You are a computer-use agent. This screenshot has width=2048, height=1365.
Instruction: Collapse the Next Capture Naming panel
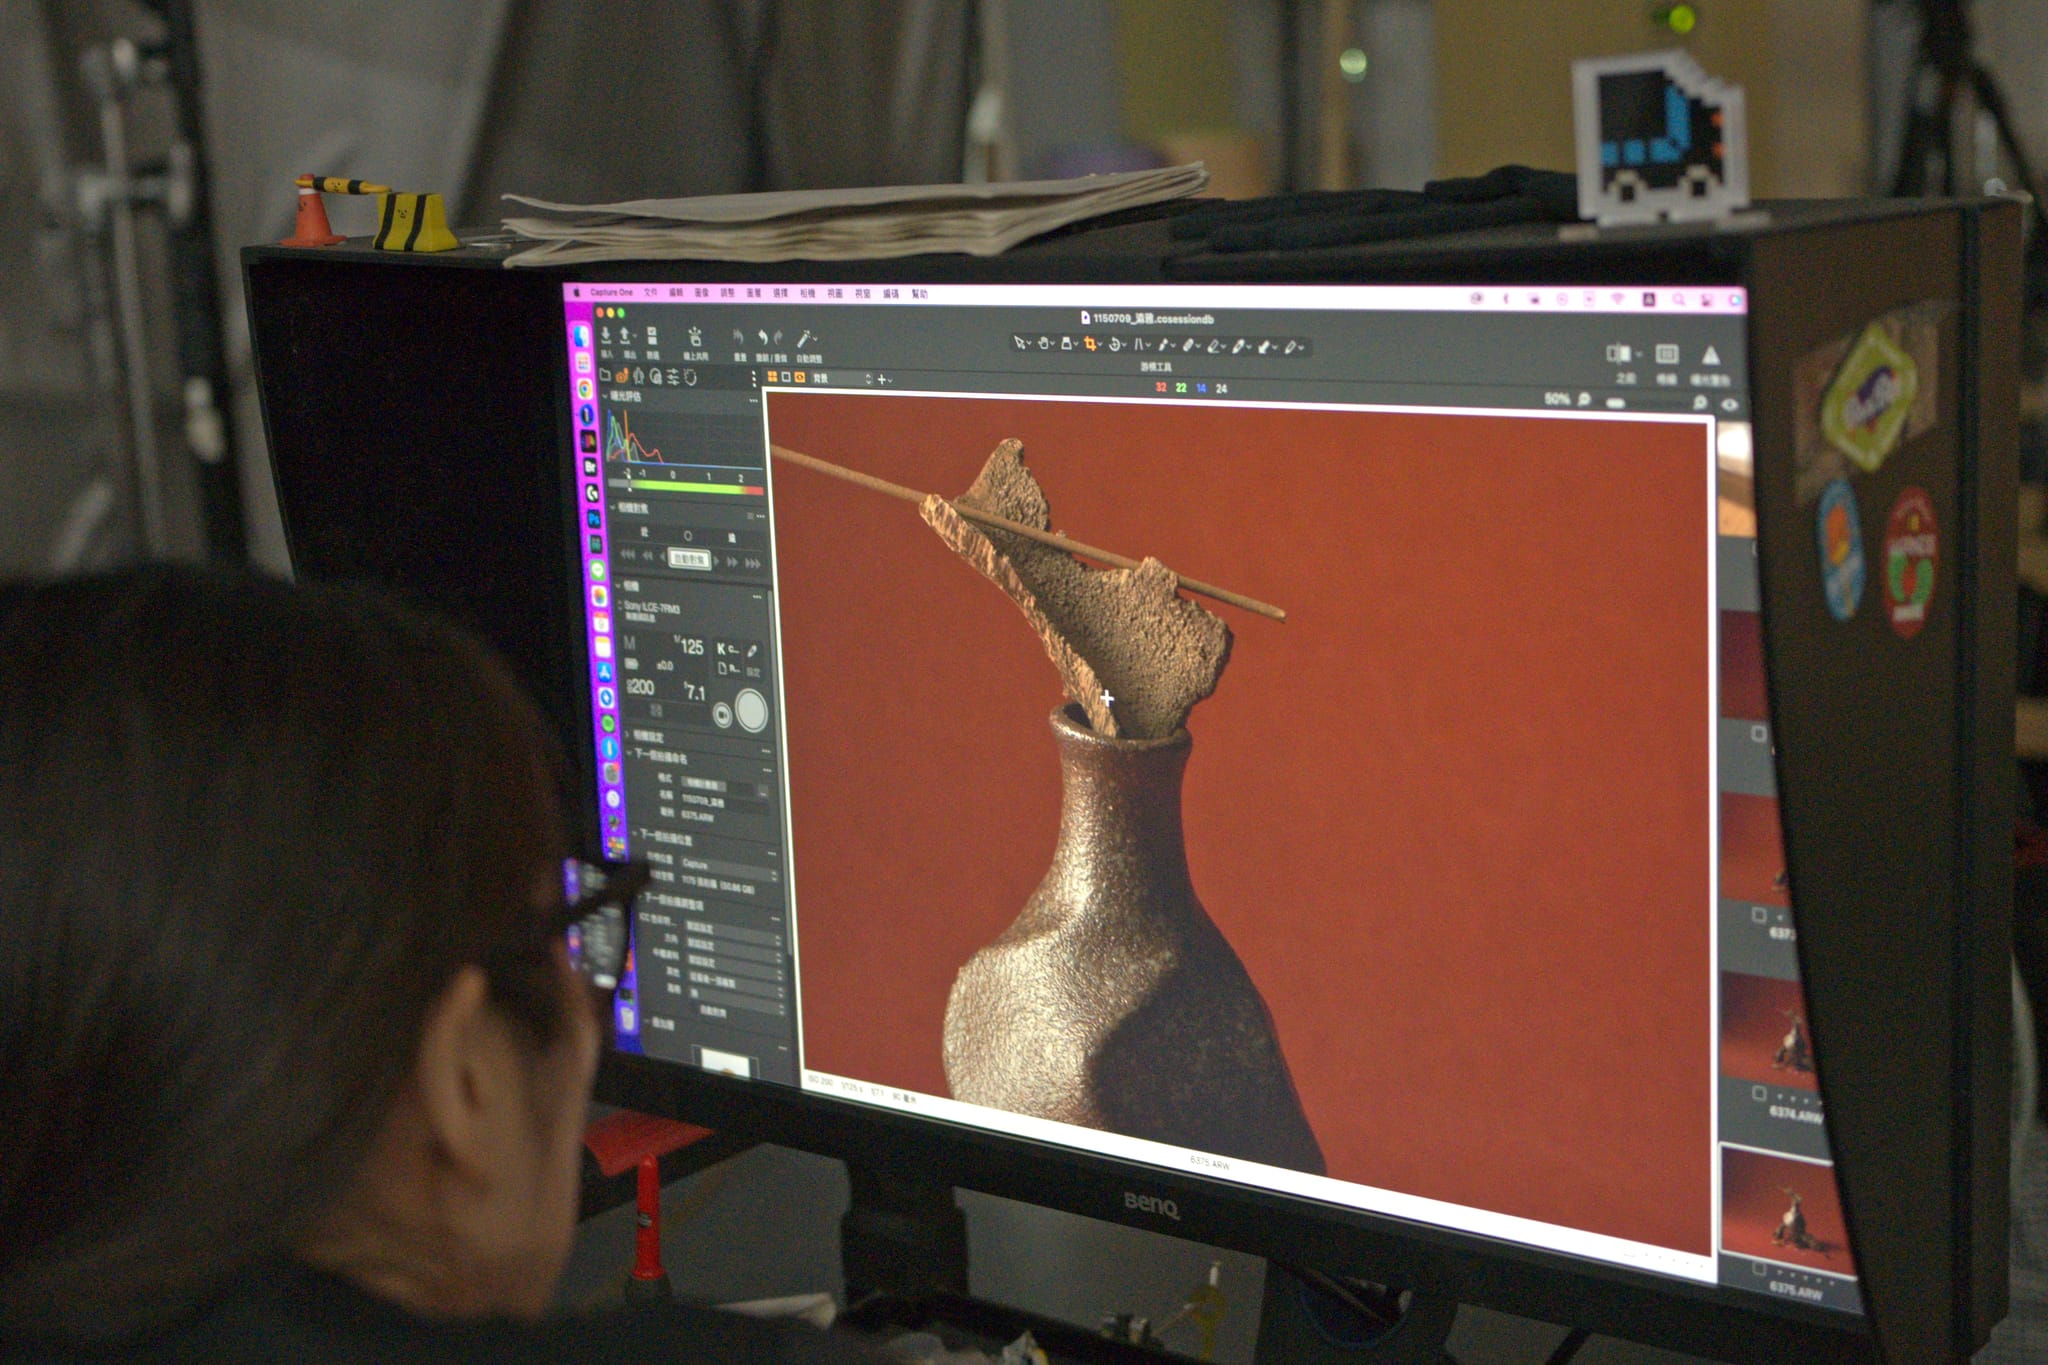click(631, 755)
